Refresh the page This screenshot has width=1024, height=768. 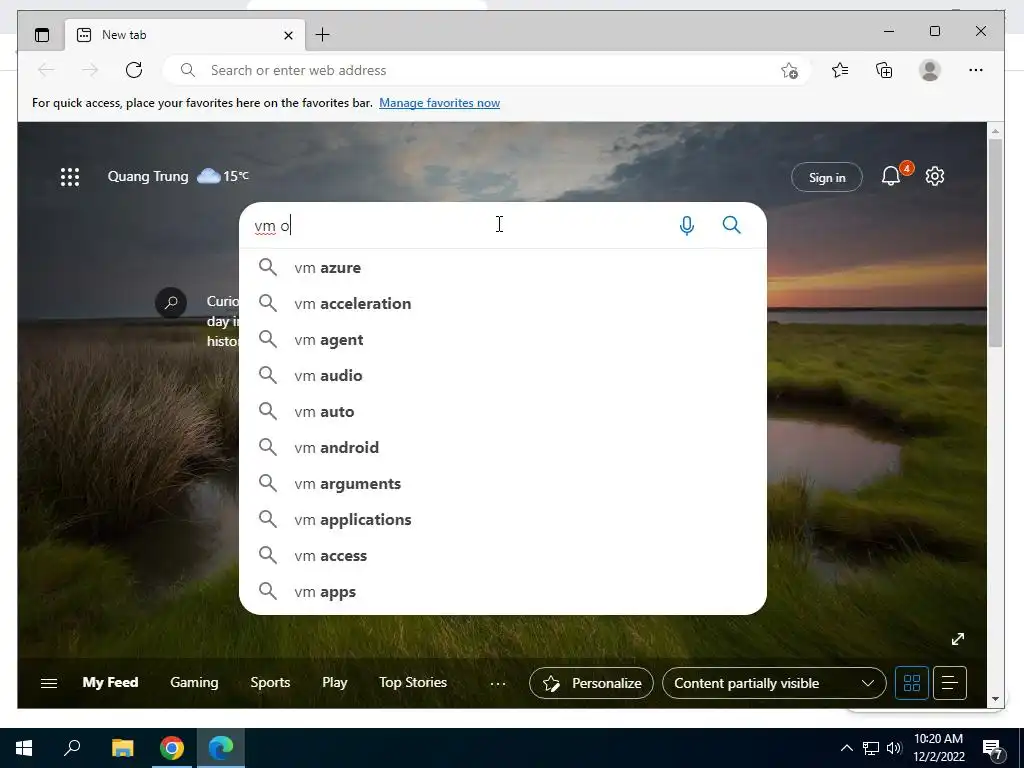click(134, 70)
